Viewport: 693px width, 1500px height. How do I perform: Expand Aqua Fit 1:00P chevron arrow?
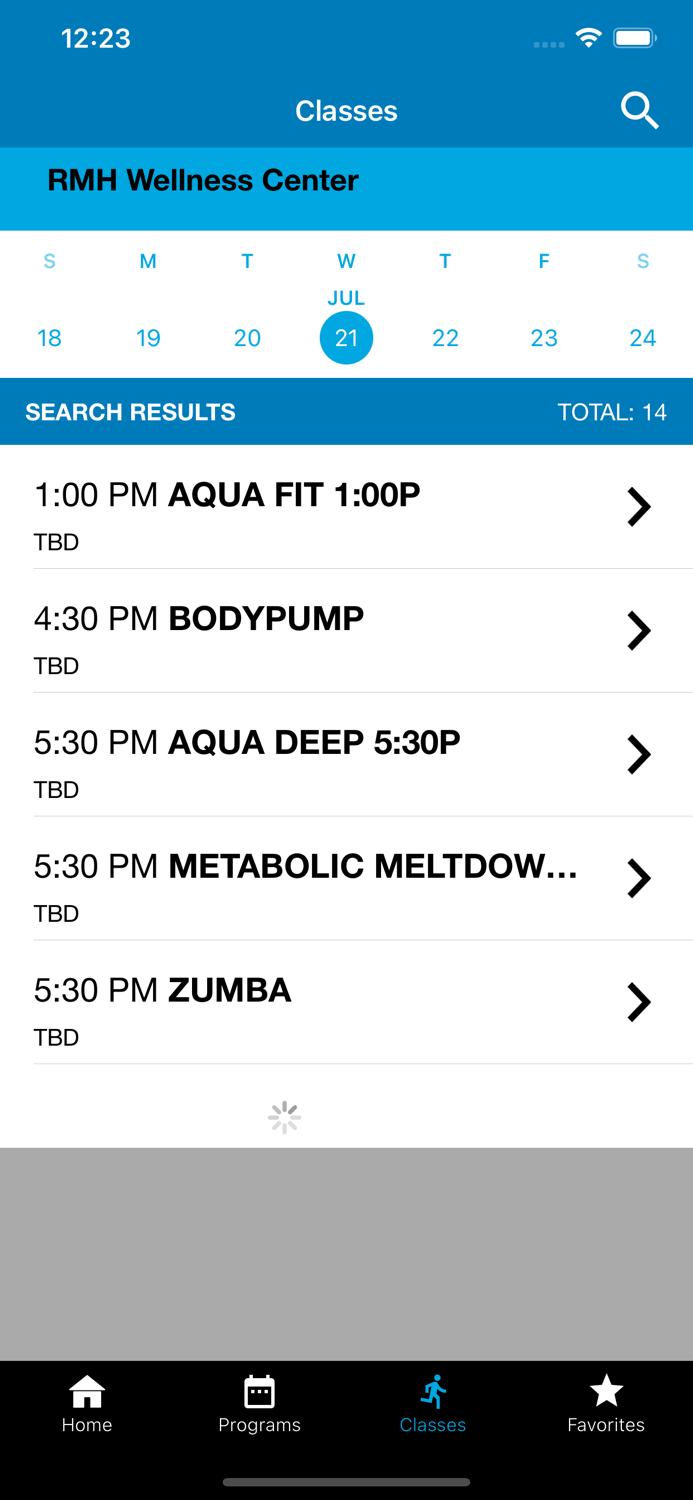638,507
